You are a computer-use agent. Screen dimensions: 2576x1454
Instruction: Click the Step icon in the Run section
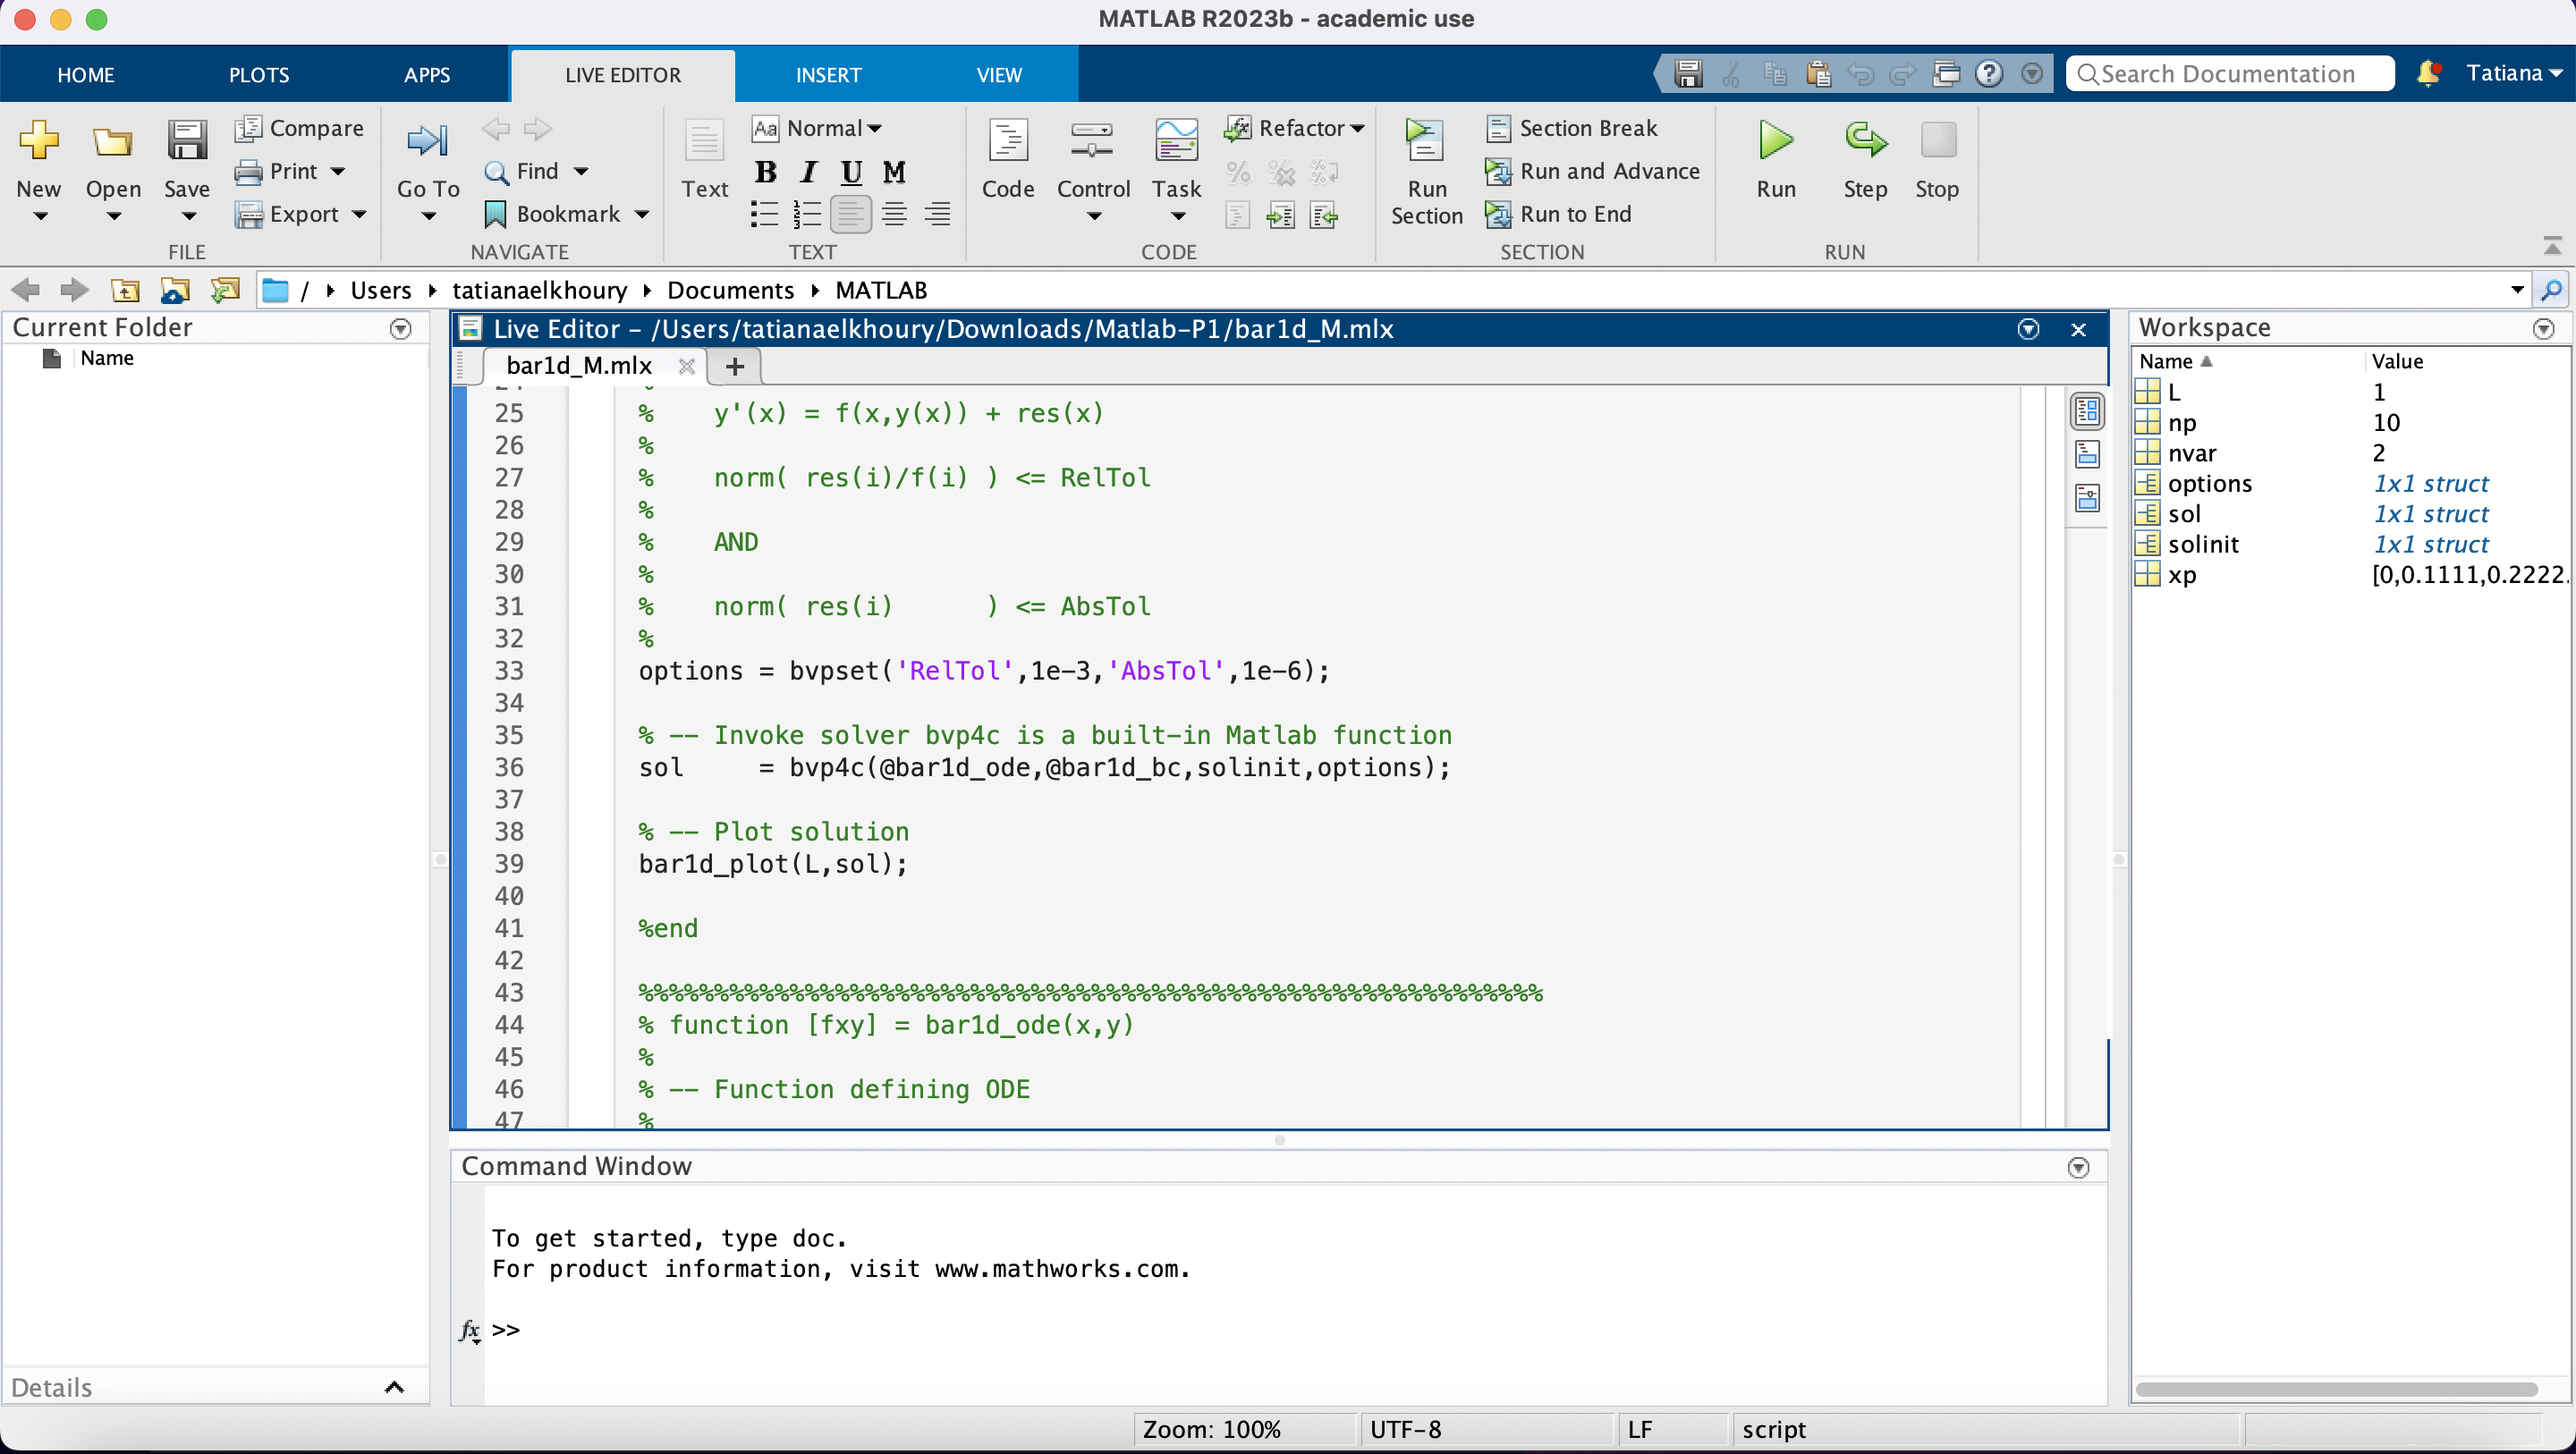tap(1864, 141)
